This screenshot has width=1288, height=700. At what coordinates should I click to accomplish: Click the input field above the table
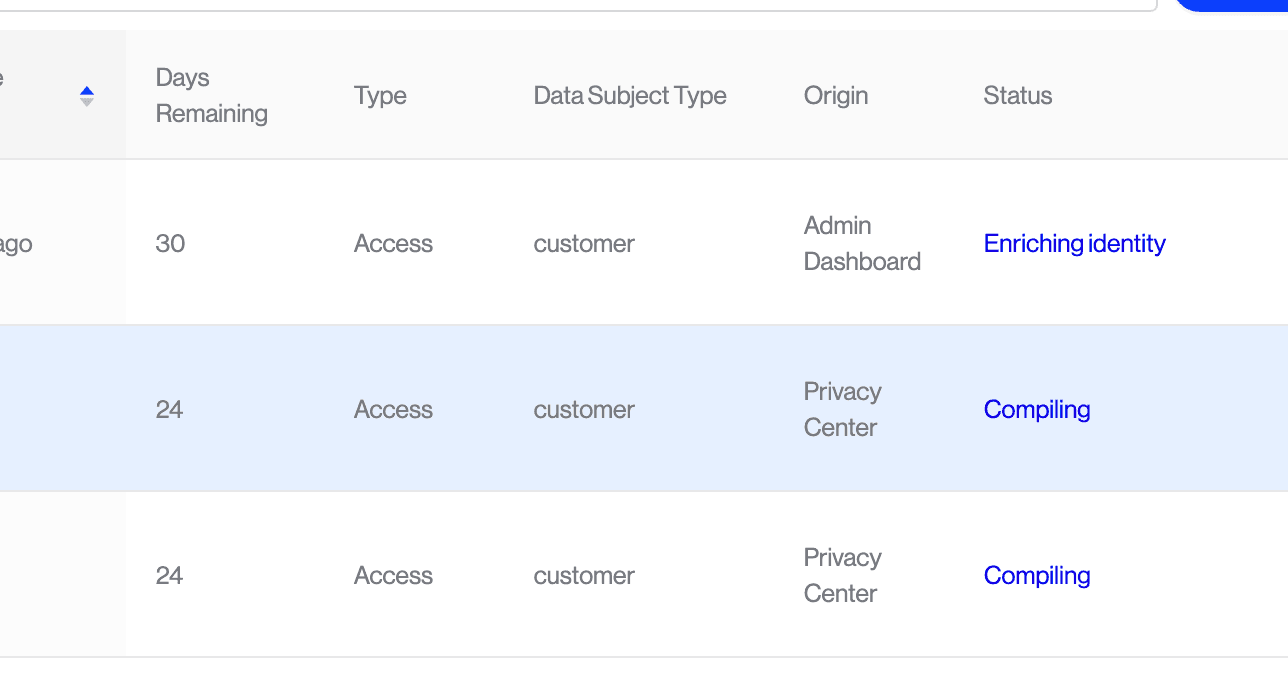click(x=600, y=4)
